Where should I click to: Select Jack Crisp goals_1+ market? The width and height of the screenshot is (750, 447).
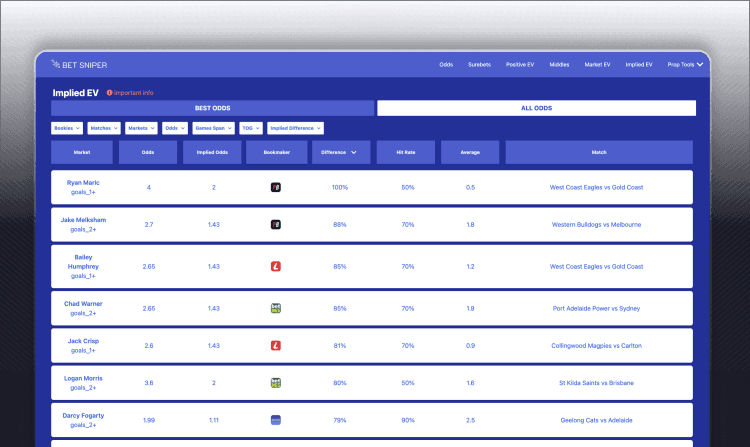coord(83,346)
